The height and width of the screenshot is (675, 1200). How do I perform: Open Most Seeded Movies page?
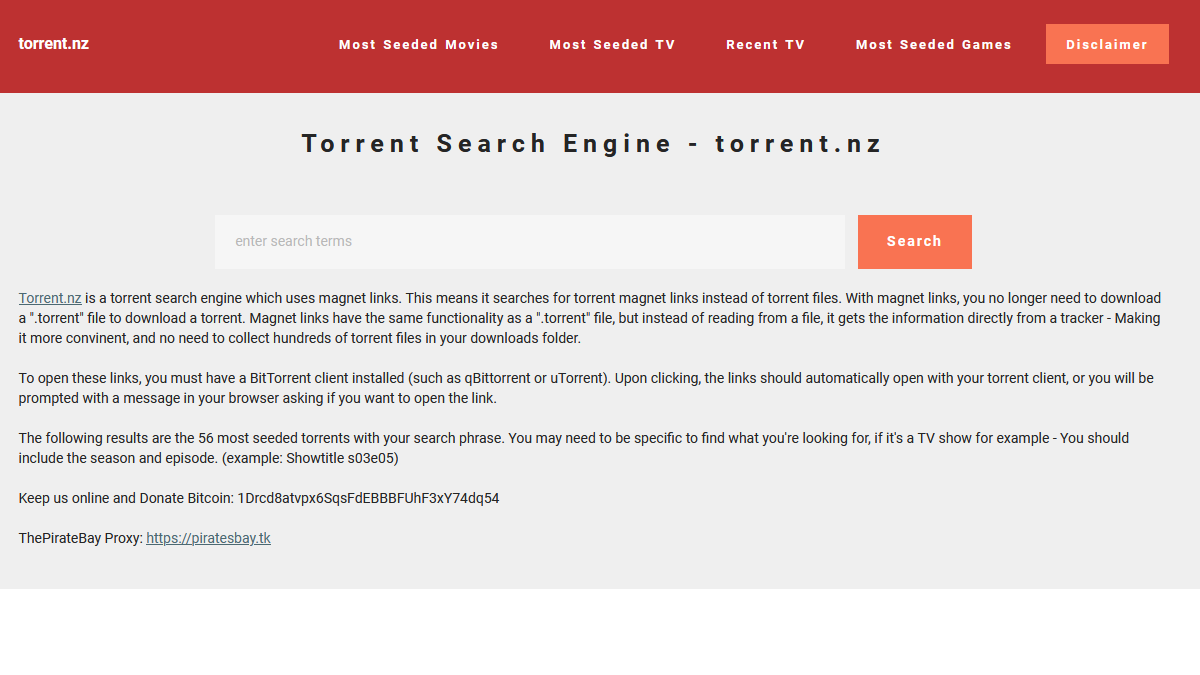(419, 44)
